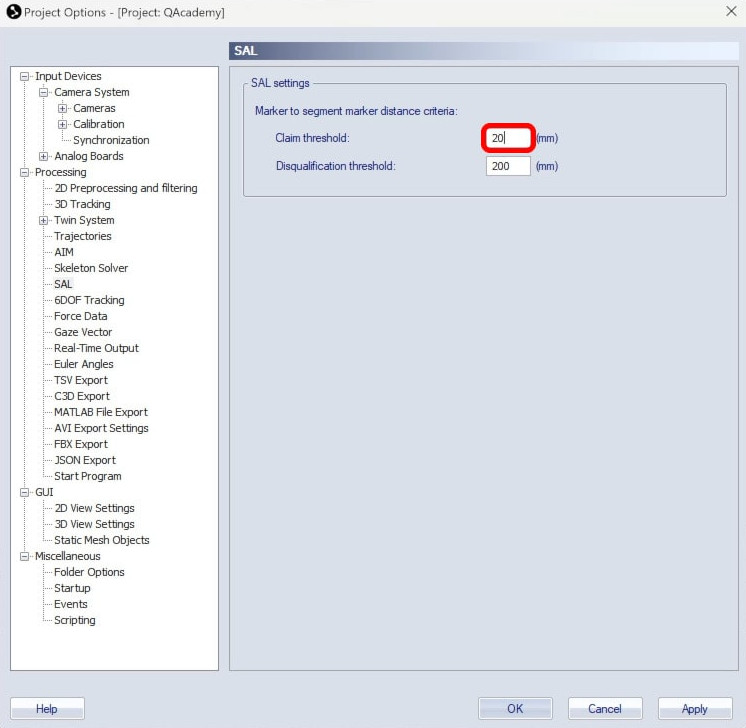Collapse the Processing section
Image resolution: width=746 pixels, height=728 pixels.
point(25,172)
